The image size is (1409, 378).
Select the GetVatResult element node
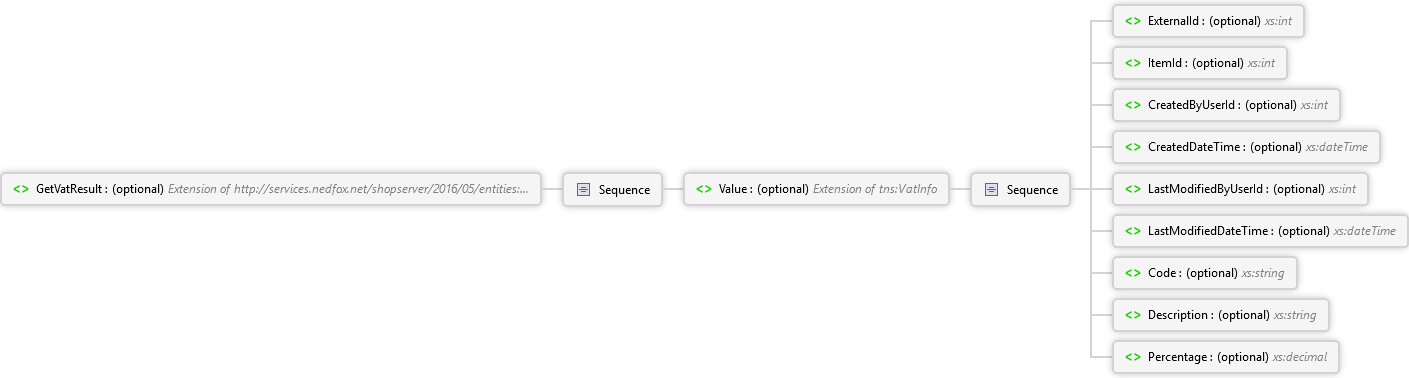(x=271, y=189)
